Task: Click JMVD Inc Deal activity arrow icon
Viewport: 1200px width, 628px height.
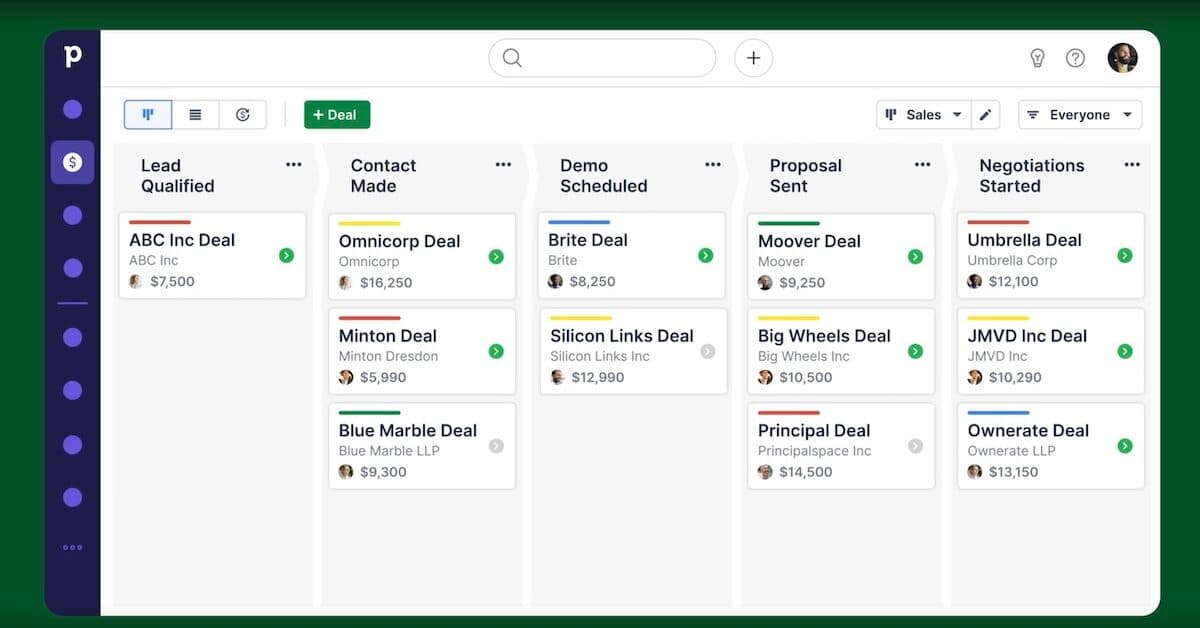Action: (x=1125, y=351)
